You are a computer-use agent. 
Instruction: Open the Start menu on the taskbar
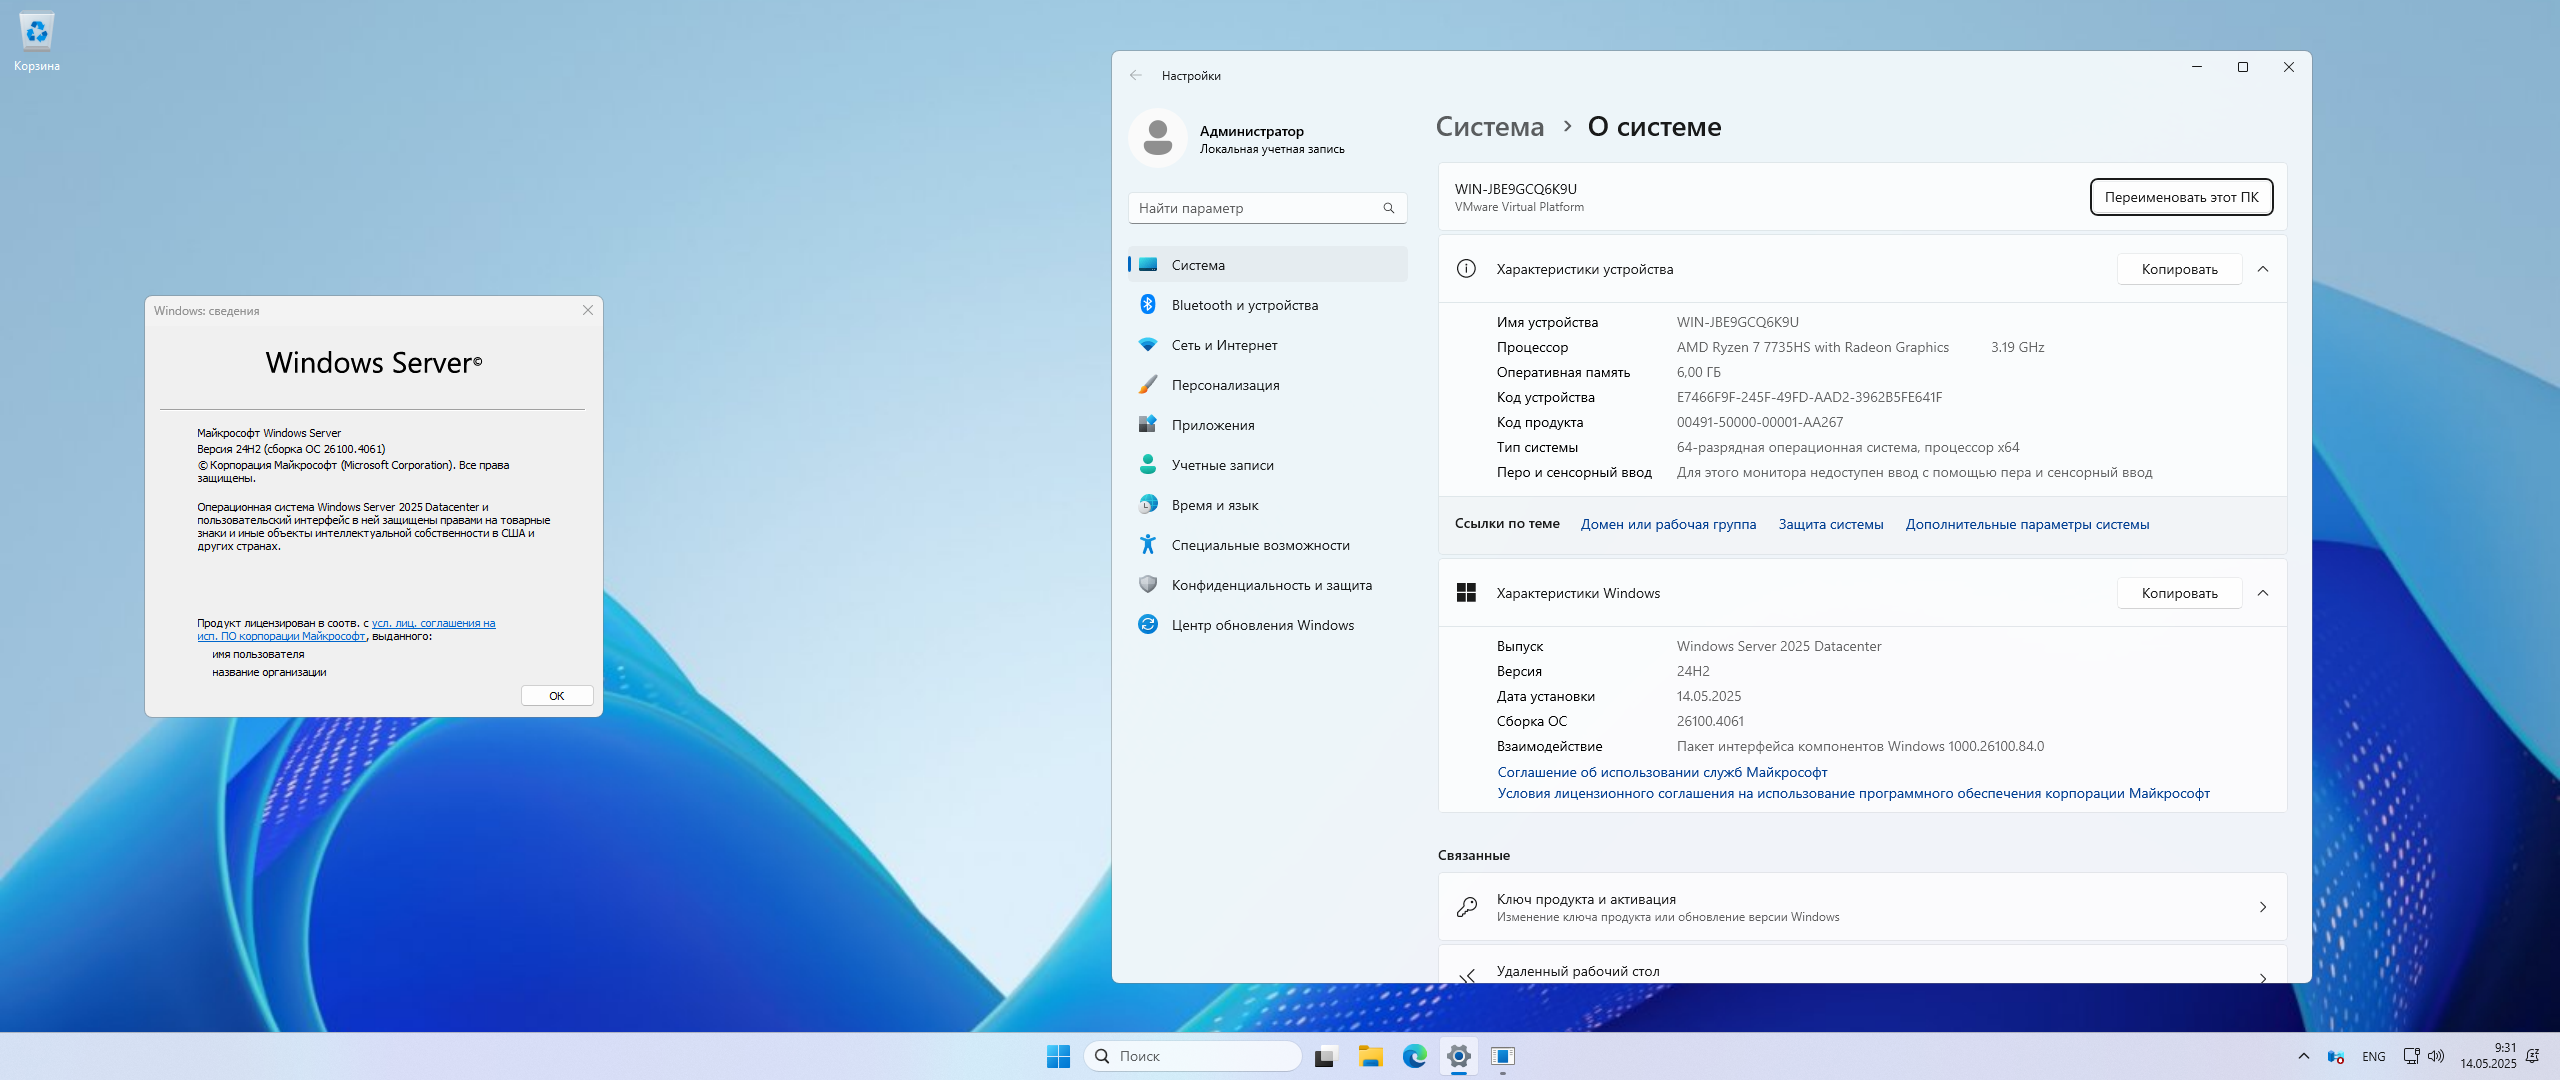coord(1058,1056)
